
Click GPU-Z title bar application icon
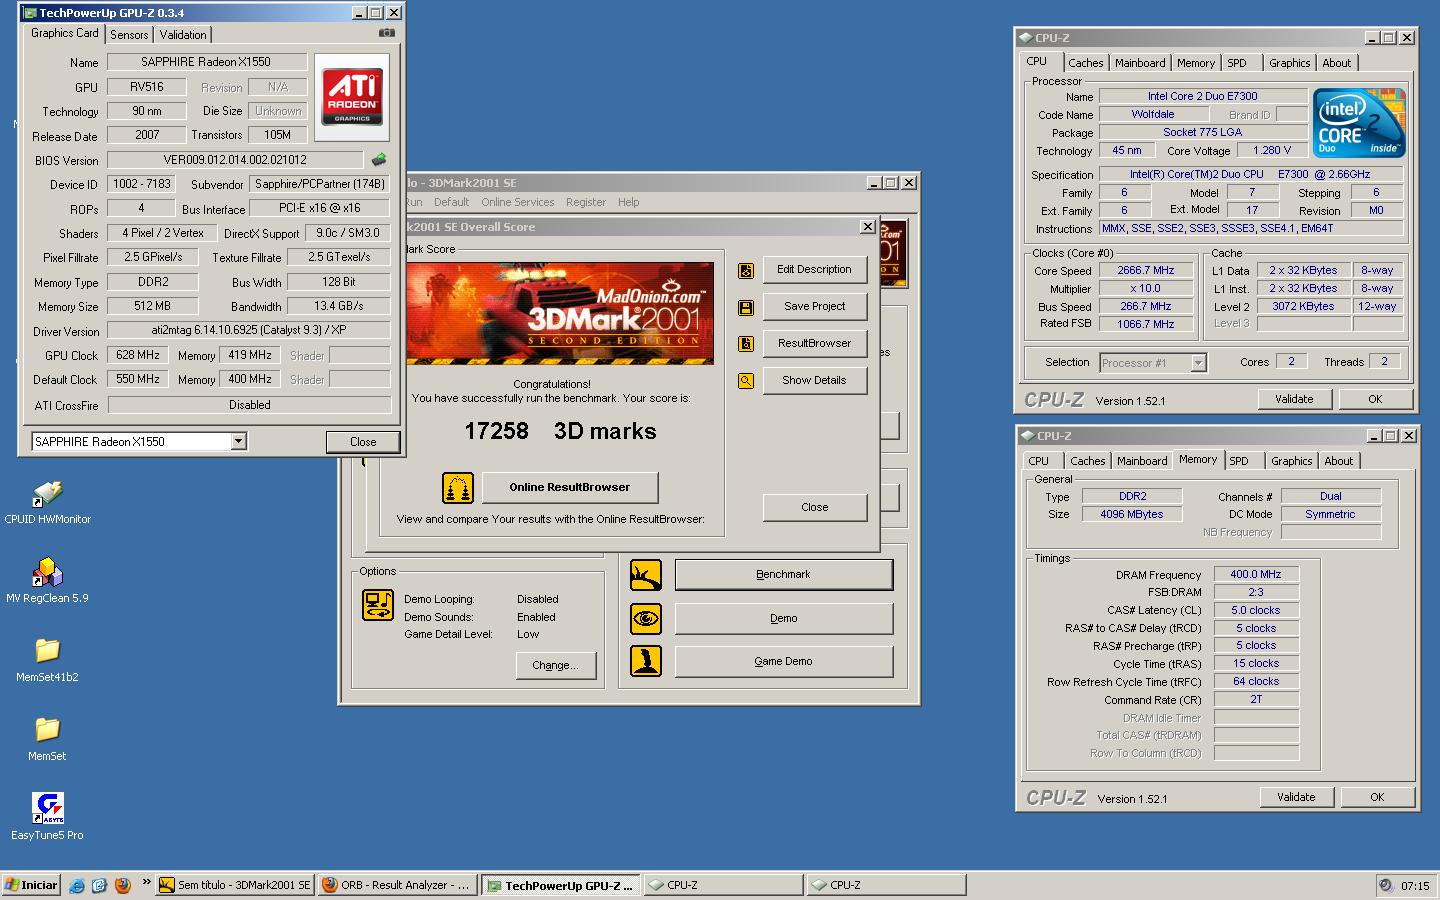pyautogui.click(x=29, y=13)
